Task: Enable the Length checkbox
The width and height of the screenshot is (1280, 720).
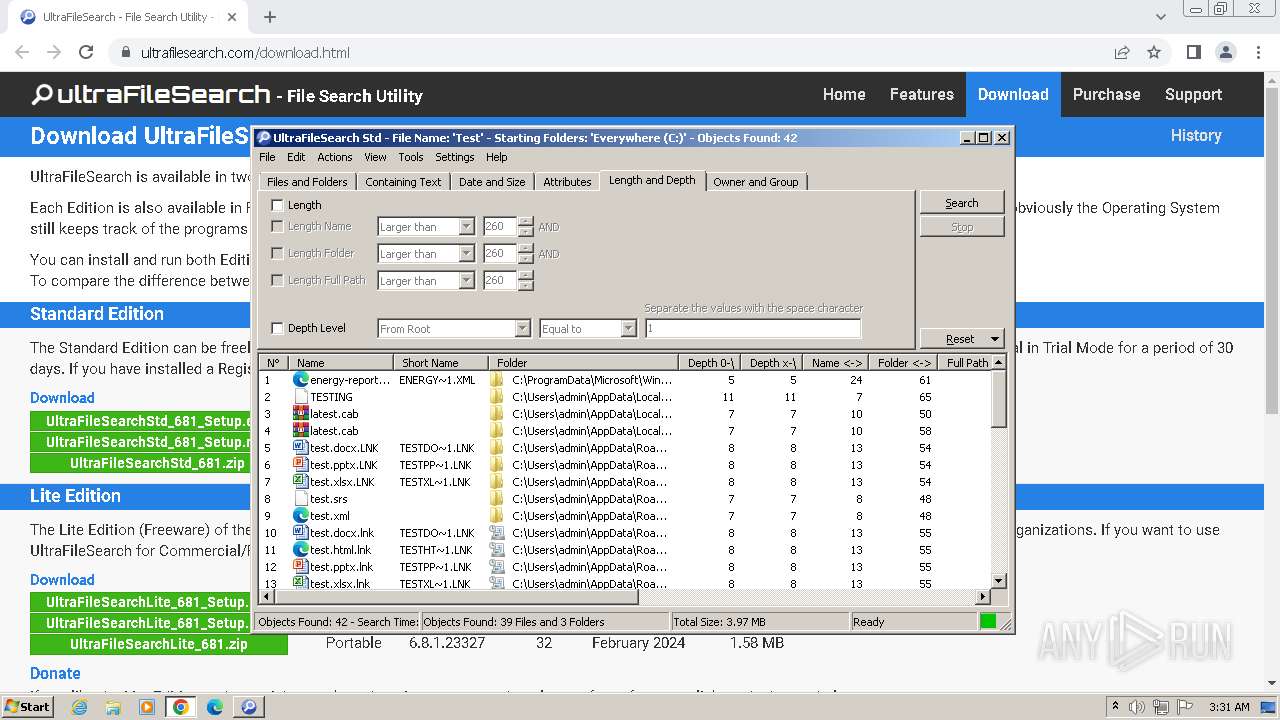Action: pyautogui.click(x=278, y=205)
